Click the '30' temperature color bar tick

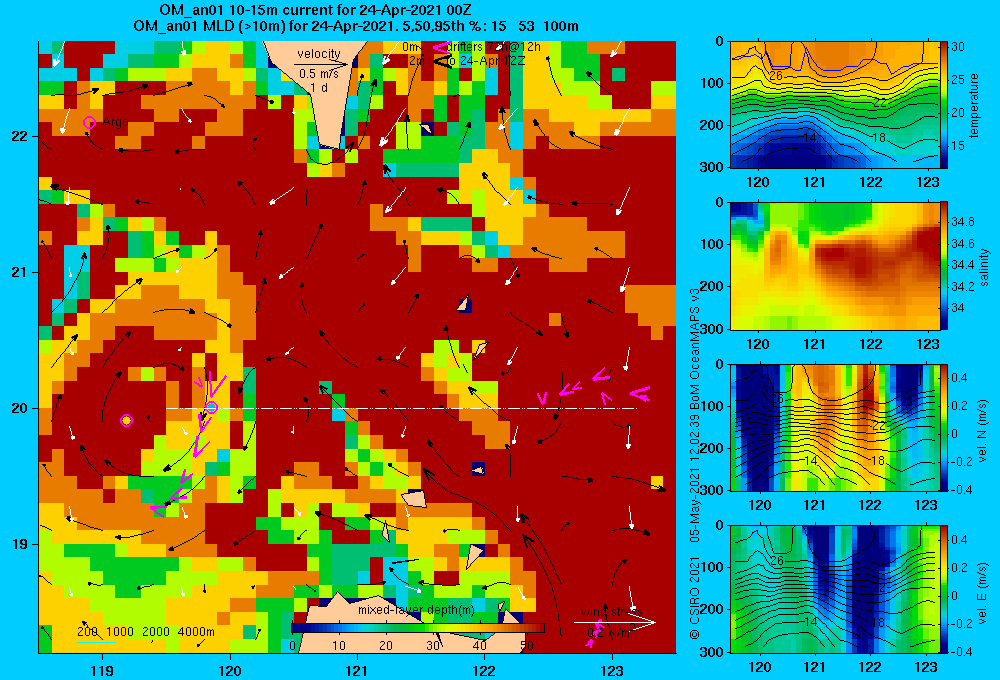point(958,47)
